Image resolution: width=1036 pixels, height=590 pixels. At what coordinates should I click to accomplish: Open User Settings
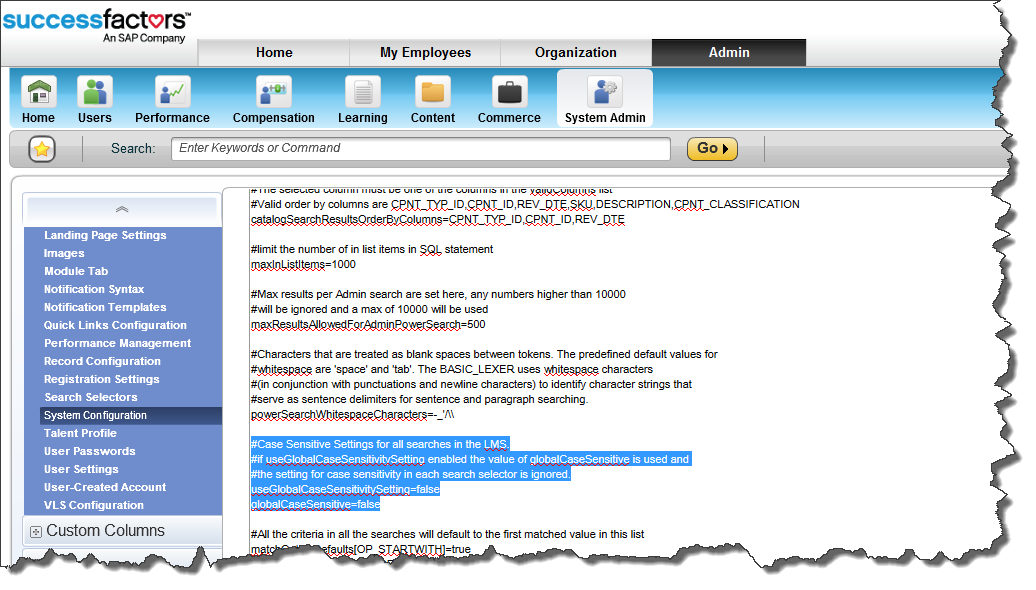(81, 469)
